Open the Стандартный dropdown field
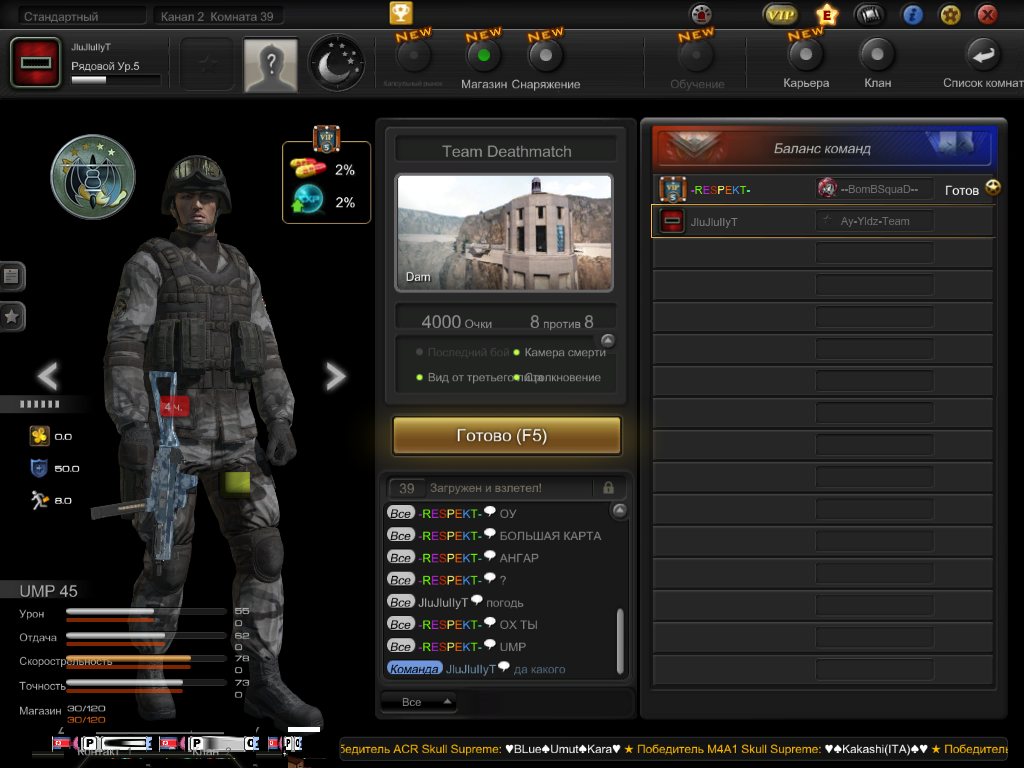Image resolution: width=1024 pixels, height=768 pixels. pos(82,16)
